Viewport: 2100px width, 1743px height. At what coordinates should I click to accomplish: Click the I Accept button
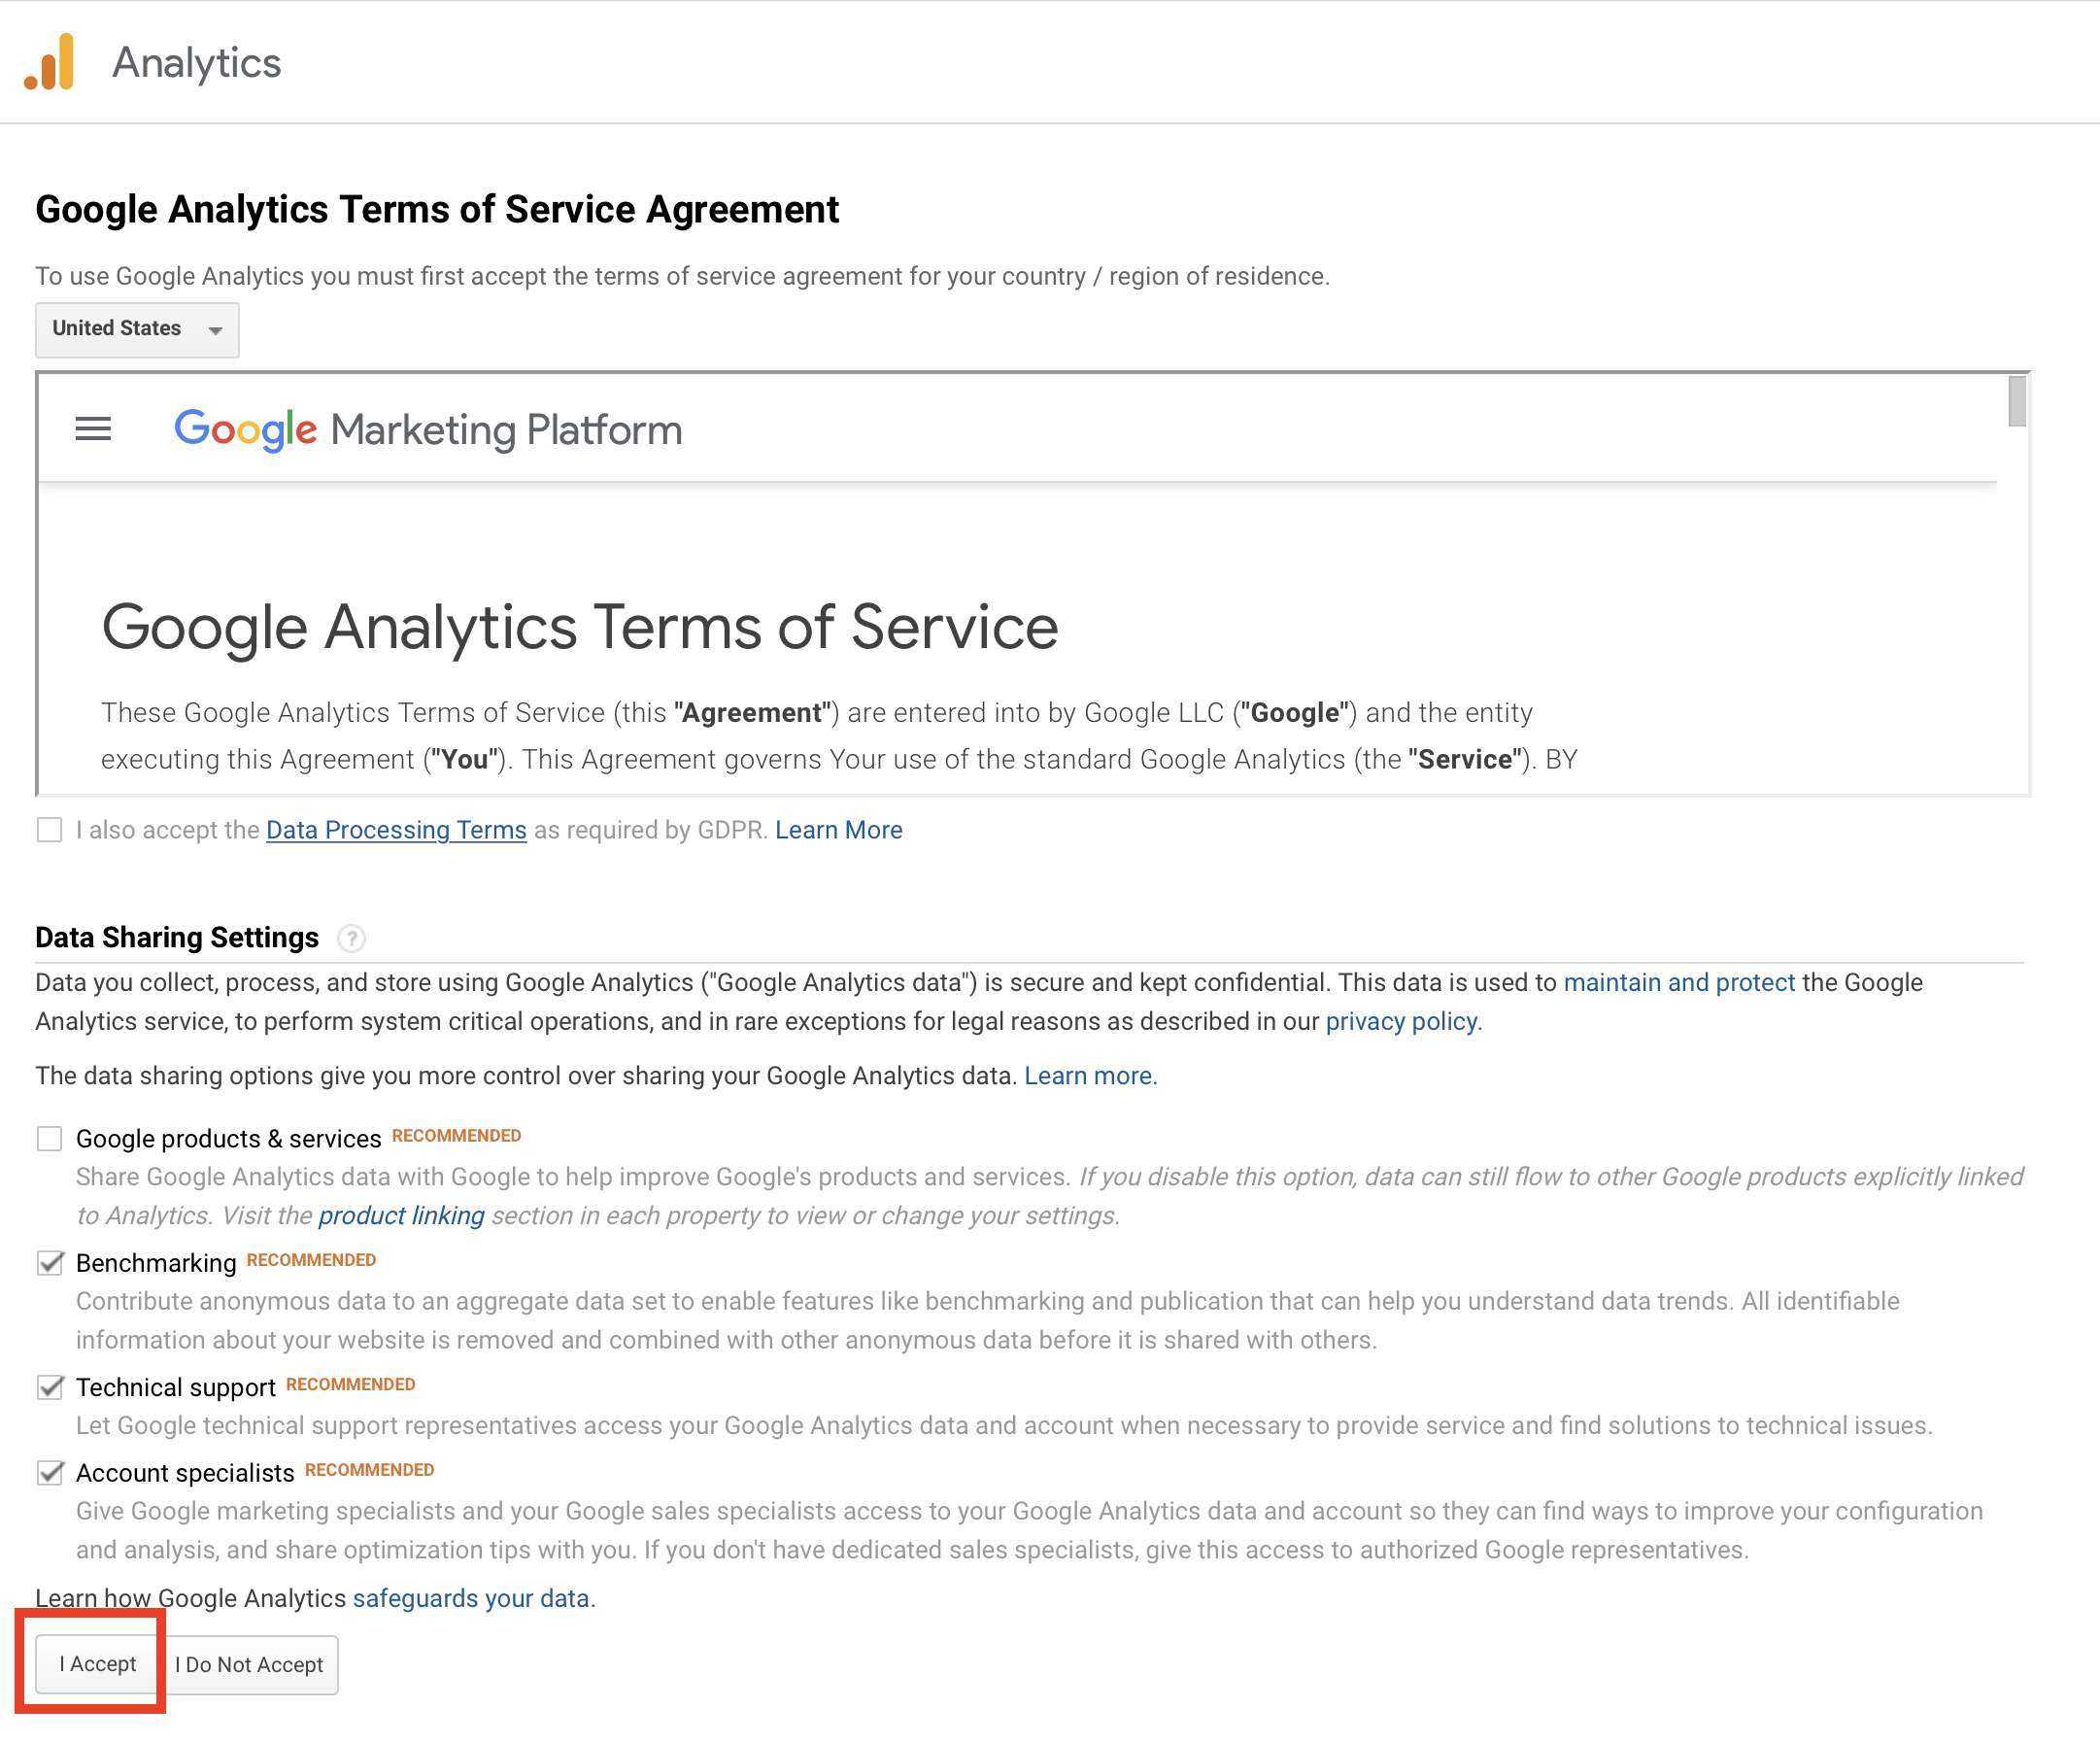97,1664
